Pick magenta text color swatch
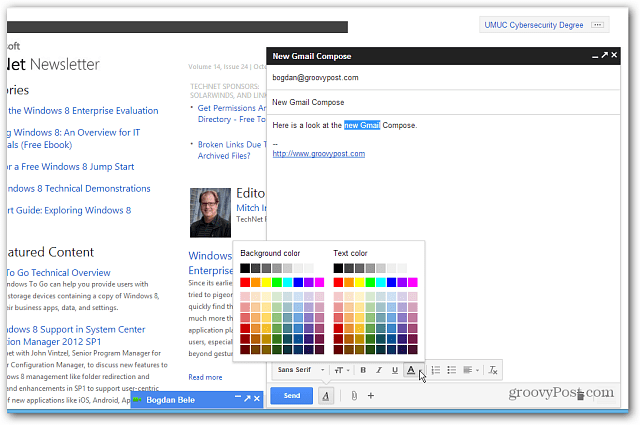Image resolution: width=640 pixels, height=425 pixels. pos(413,282)
